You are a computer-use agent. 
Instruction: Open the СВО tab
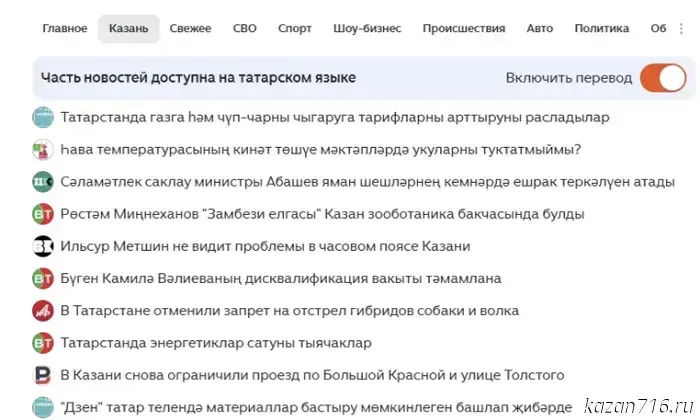tap(245, 29)
